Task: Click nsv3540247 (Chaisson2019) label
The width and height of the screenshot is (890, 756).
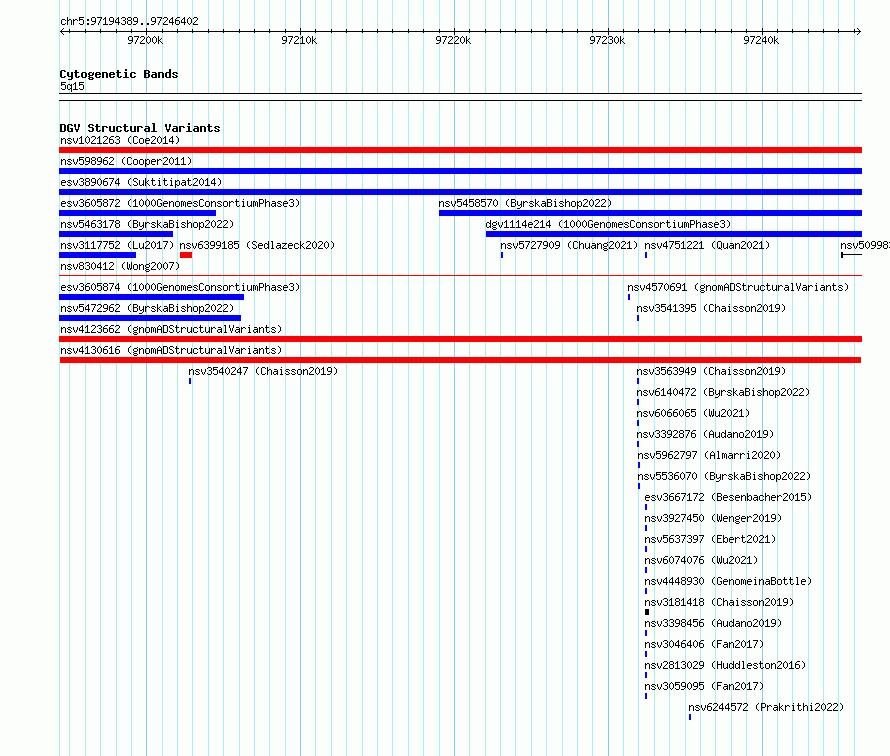Action: (x=263, y=371)
